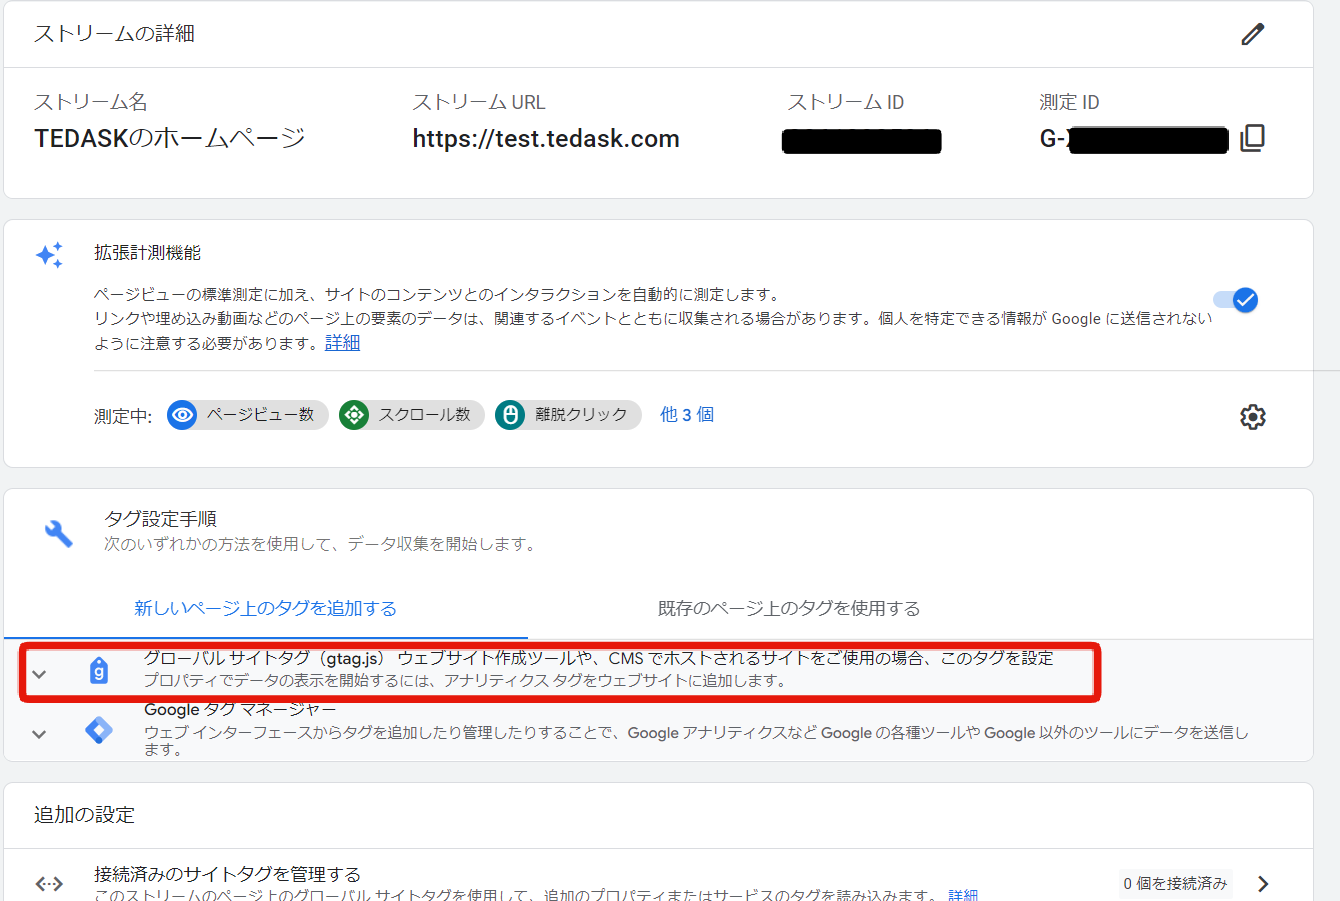Open 接続済みのサイトタグを管理する right arrow
Image resolution: width=1340 pixels, height=901 pixels.
tap(1263, 883)
